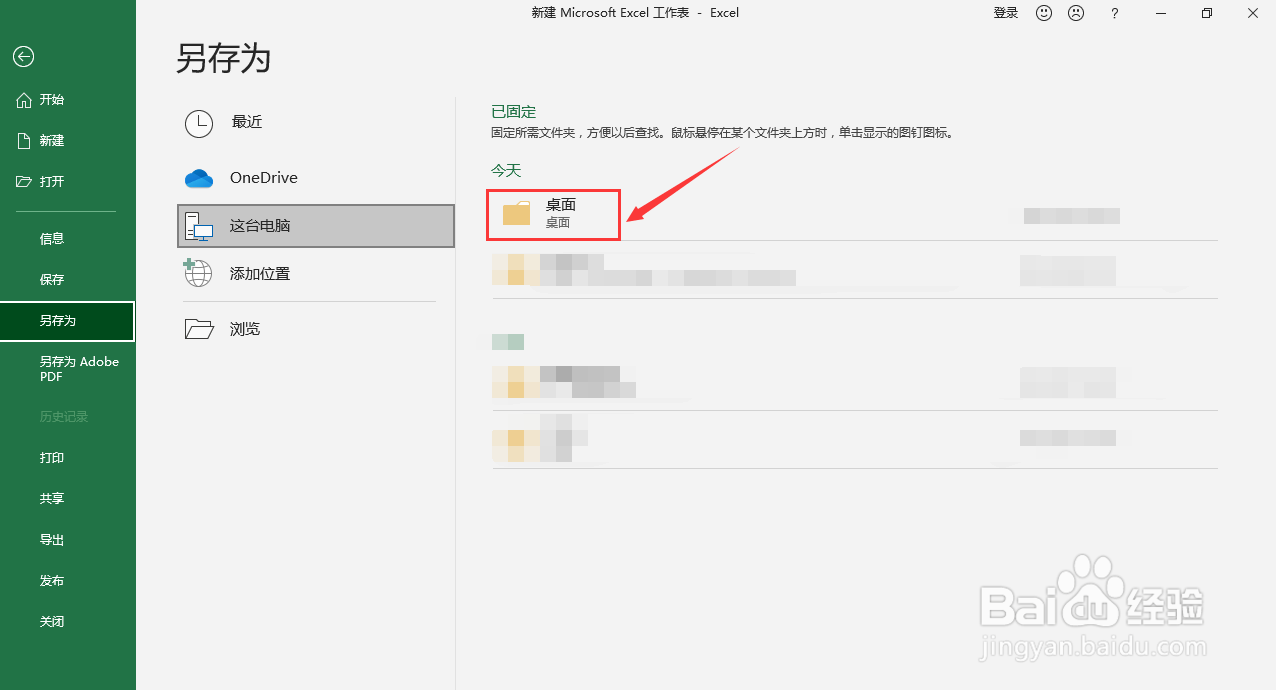Image resolution: width=1276 pixels, height=690 pixels.
Task: Select OneDrive location label
Action: tap(264, 177)
